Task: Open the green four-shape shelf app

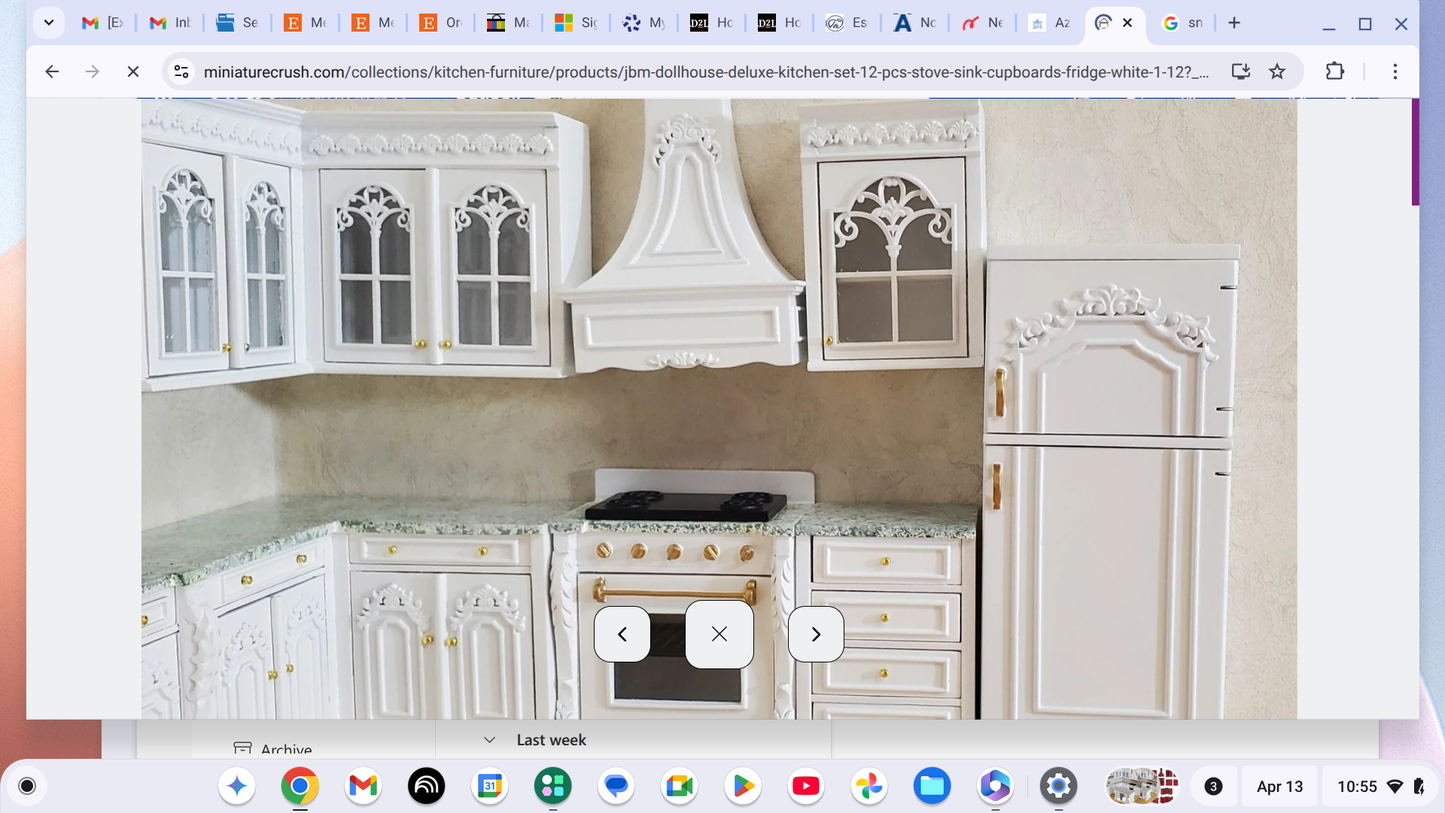Action: click(553, 786)
